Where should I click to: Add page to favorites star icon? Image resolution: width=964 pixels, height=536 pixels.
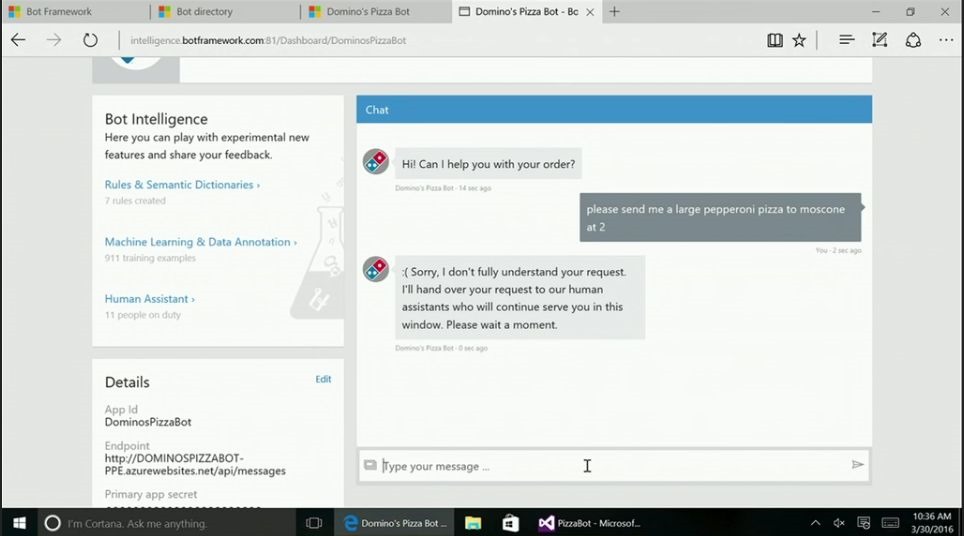(799, 40)
